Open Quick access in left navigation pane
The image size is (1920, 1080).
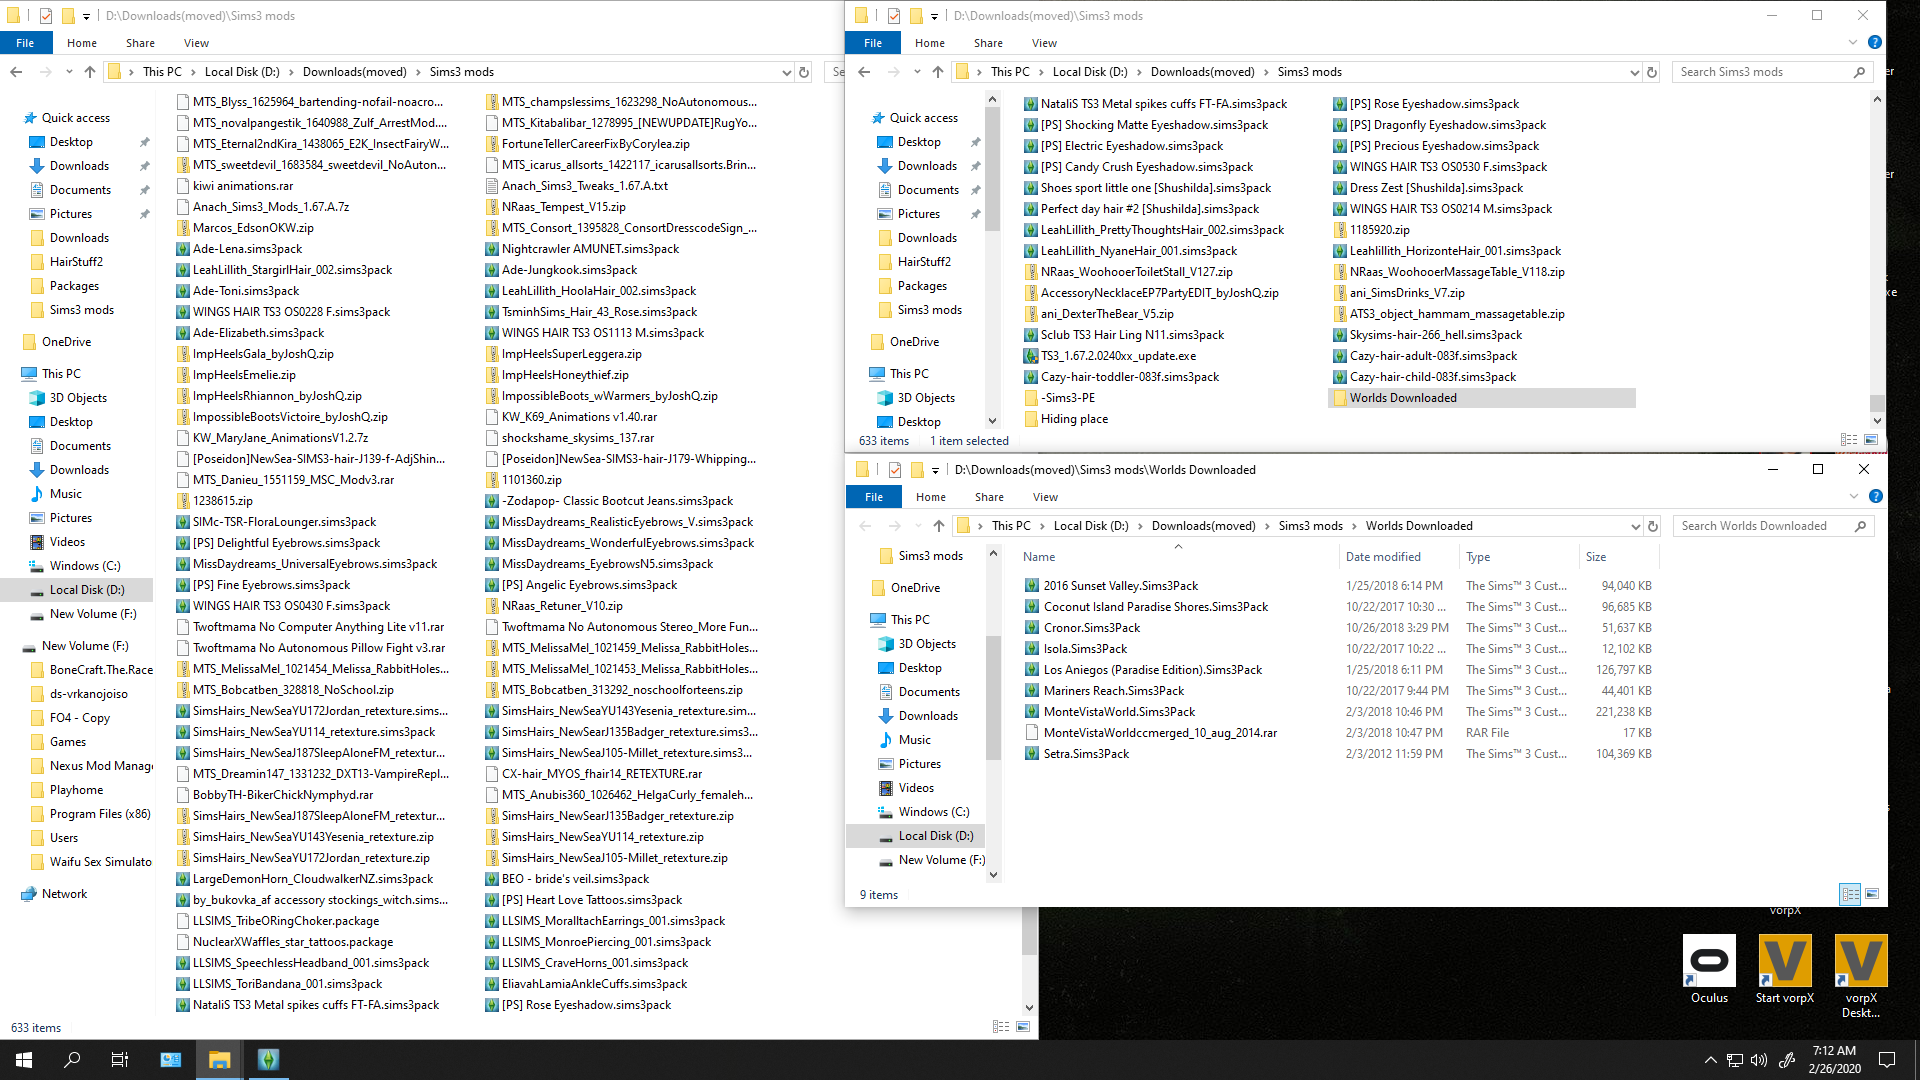(x=76, y=118)
